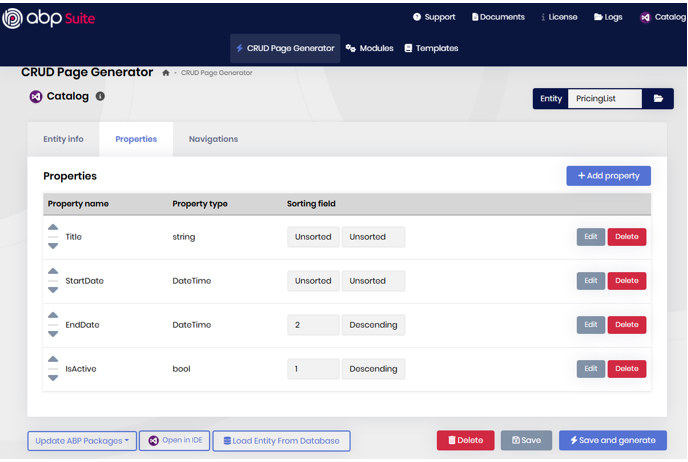
Task: Move the EndDate property up
Action: point(53,315)
